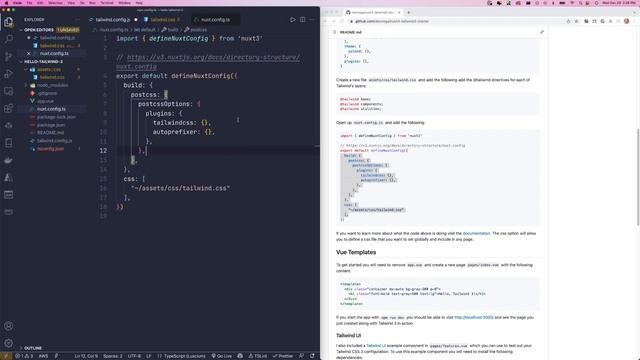Change the LF end of line sequence
This screenshot has height=360, width=640.
149,356
